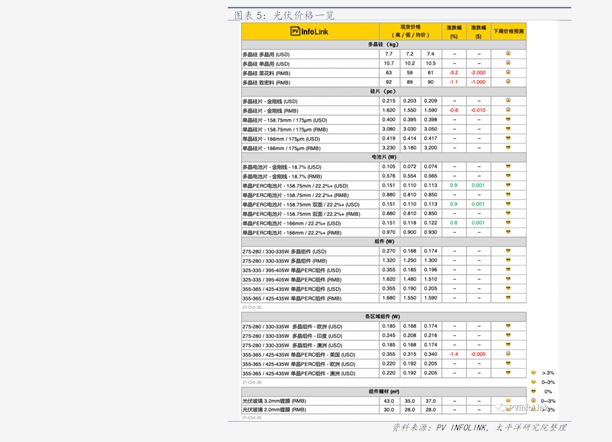This screenshot has width=612, height=442.
Task: Click the 图表 5: 光伏价格一览 title
Action: coord(284,15)
